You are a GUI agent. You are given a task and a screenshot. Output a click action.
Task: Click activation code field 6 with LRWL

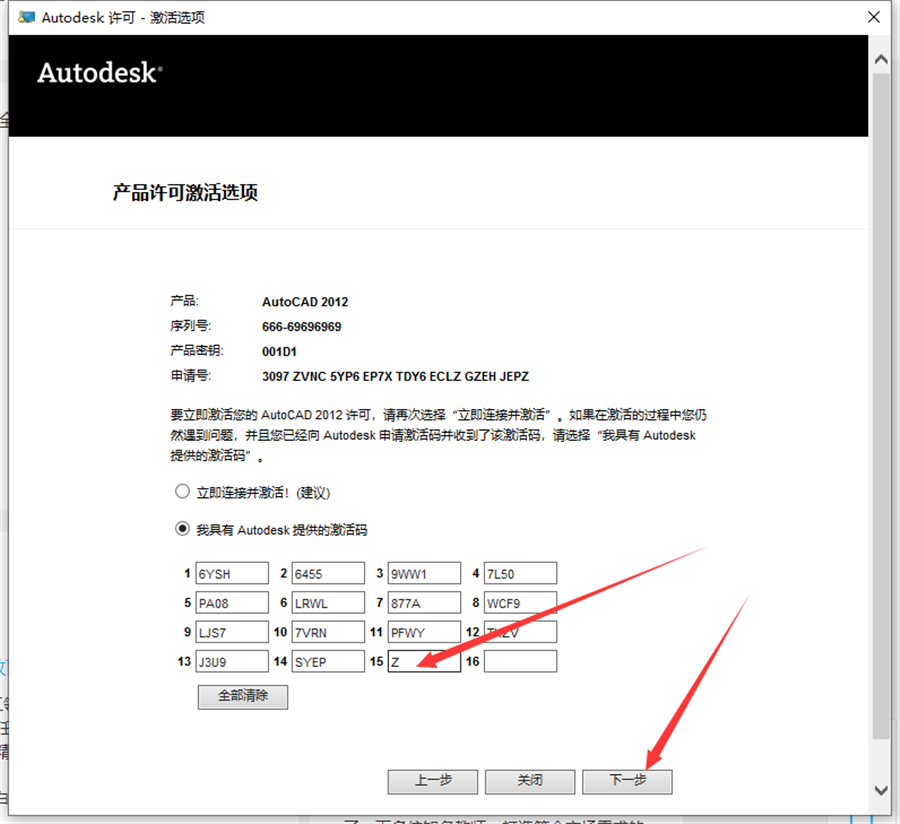(x=328, y=603)
